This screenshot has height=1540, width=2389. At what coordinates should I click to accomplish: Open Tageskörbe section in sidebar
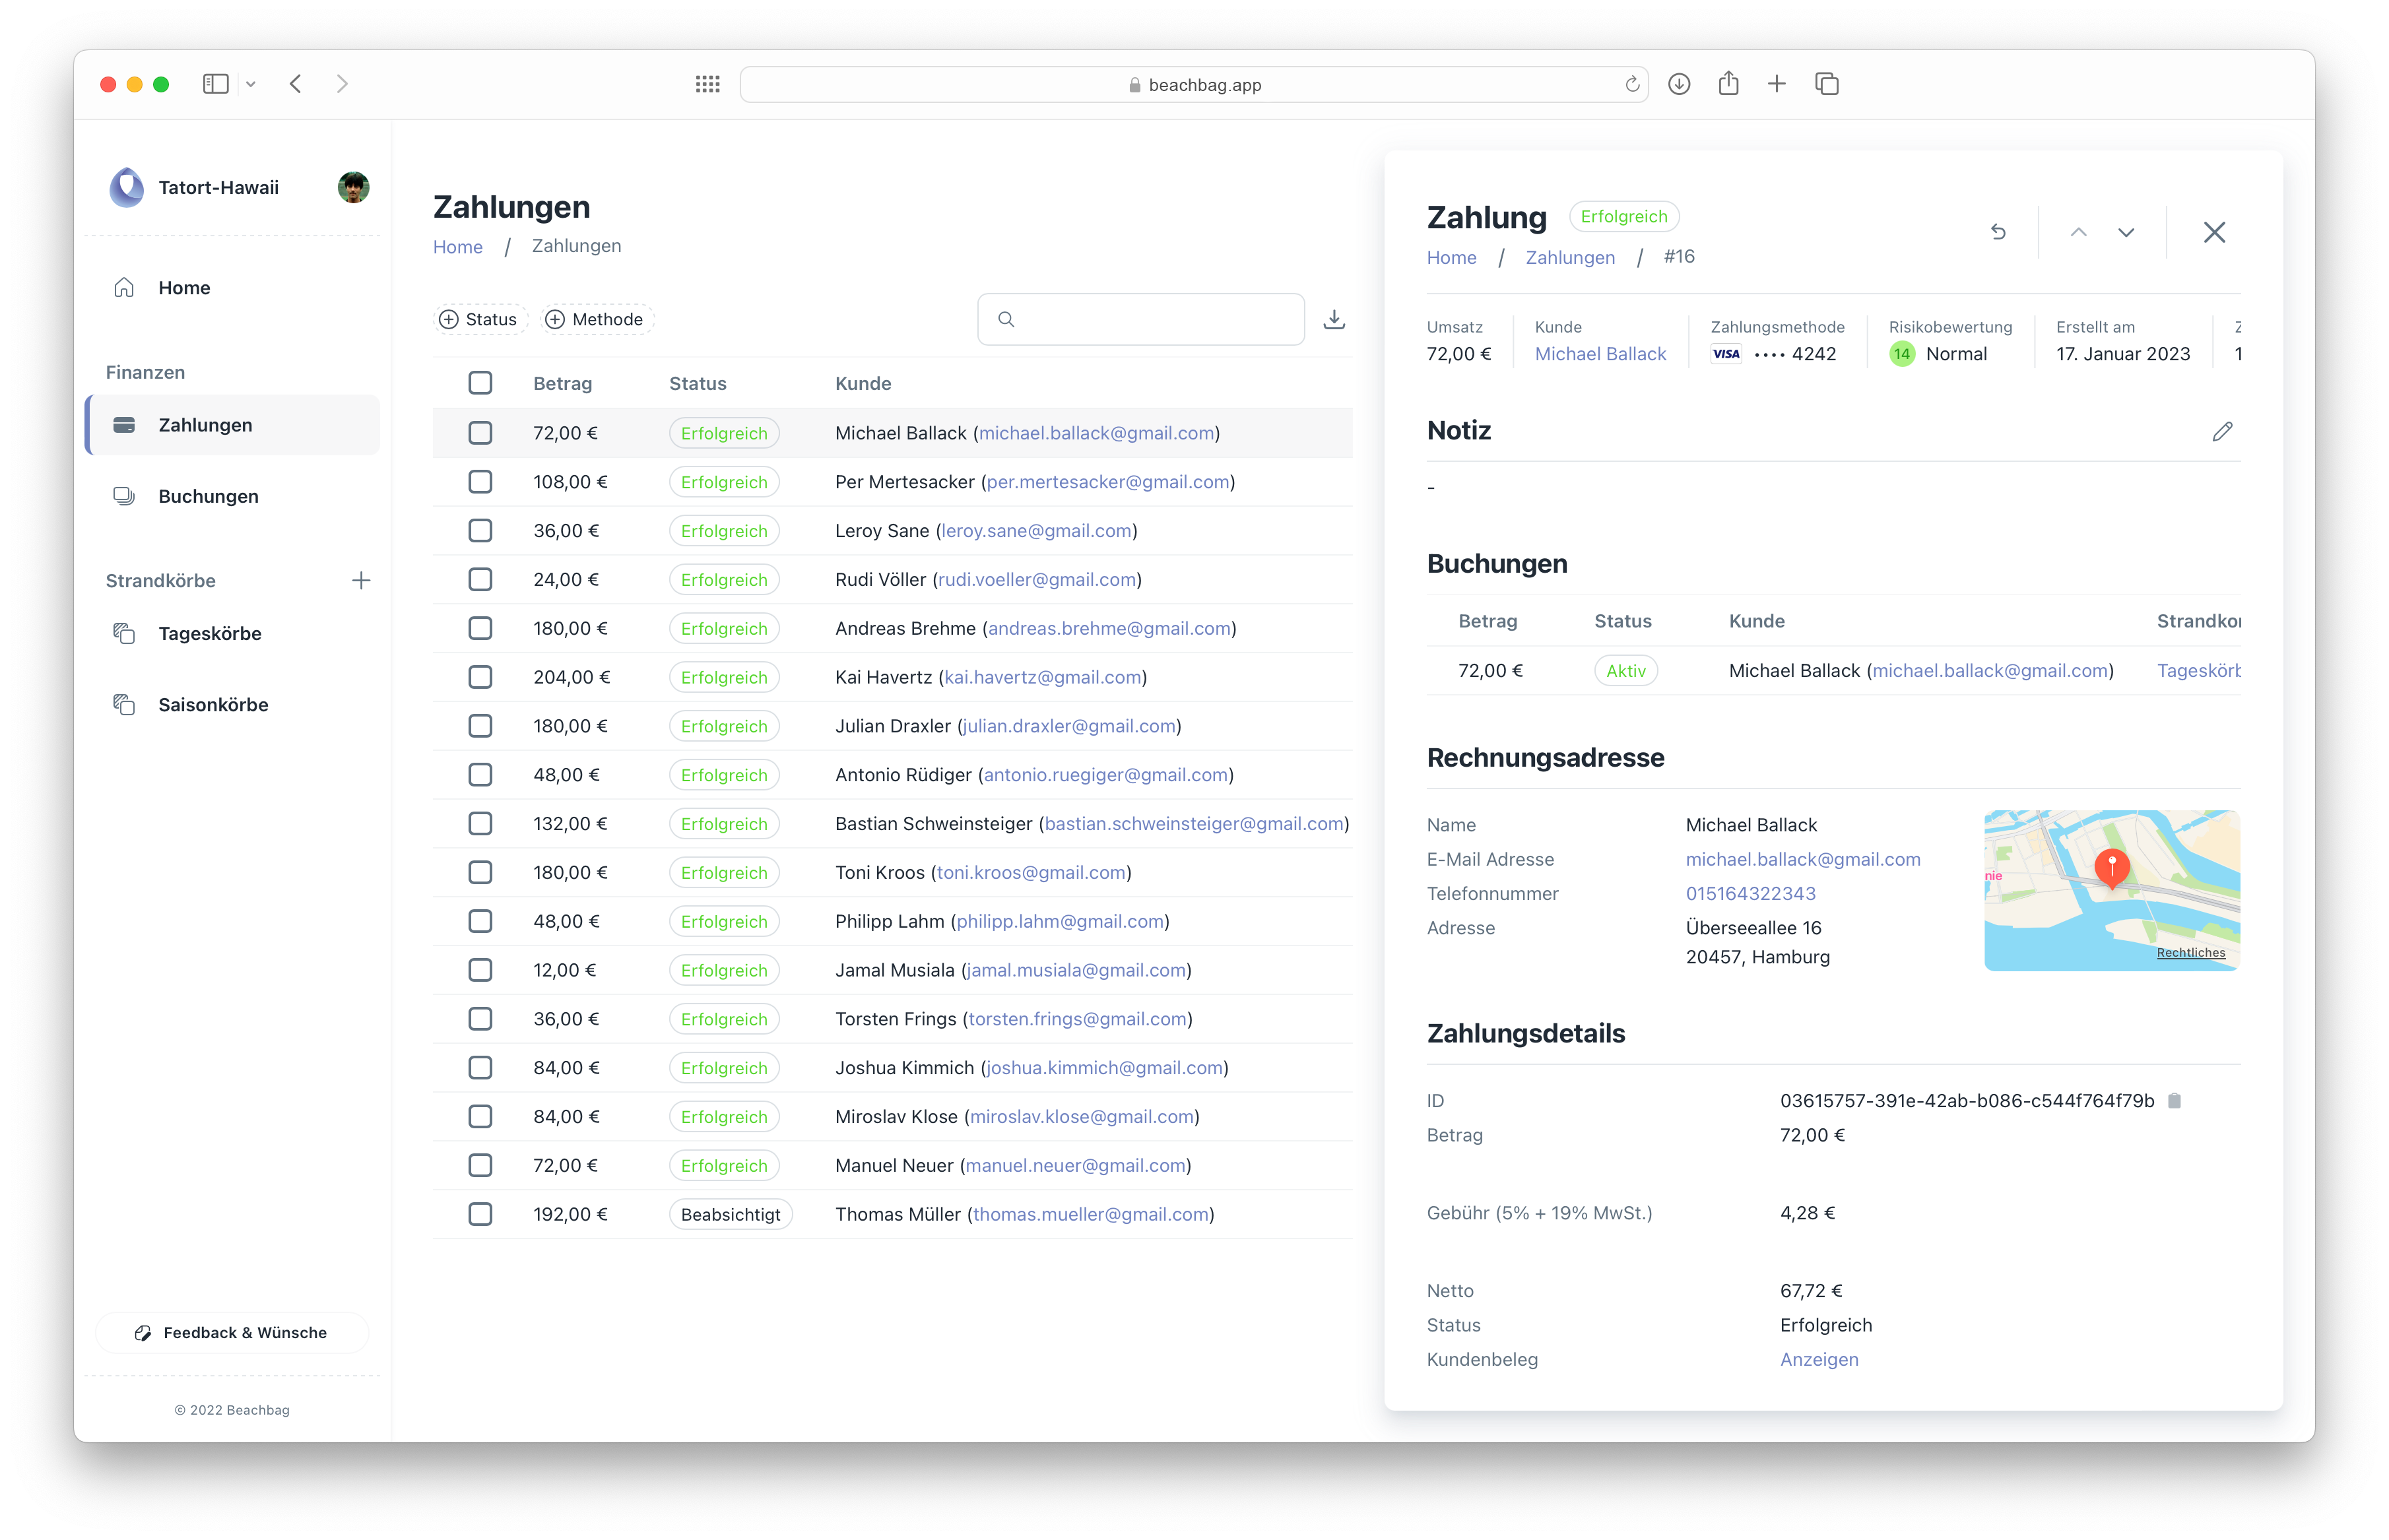[x=211, y=631]
